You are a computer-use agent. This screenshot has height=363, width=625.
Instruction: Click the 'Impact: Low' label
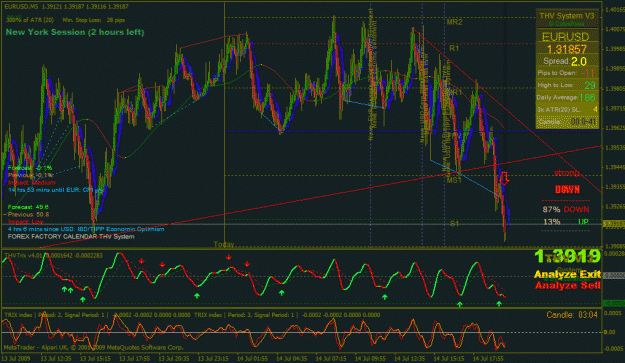(x=25, y=222)
